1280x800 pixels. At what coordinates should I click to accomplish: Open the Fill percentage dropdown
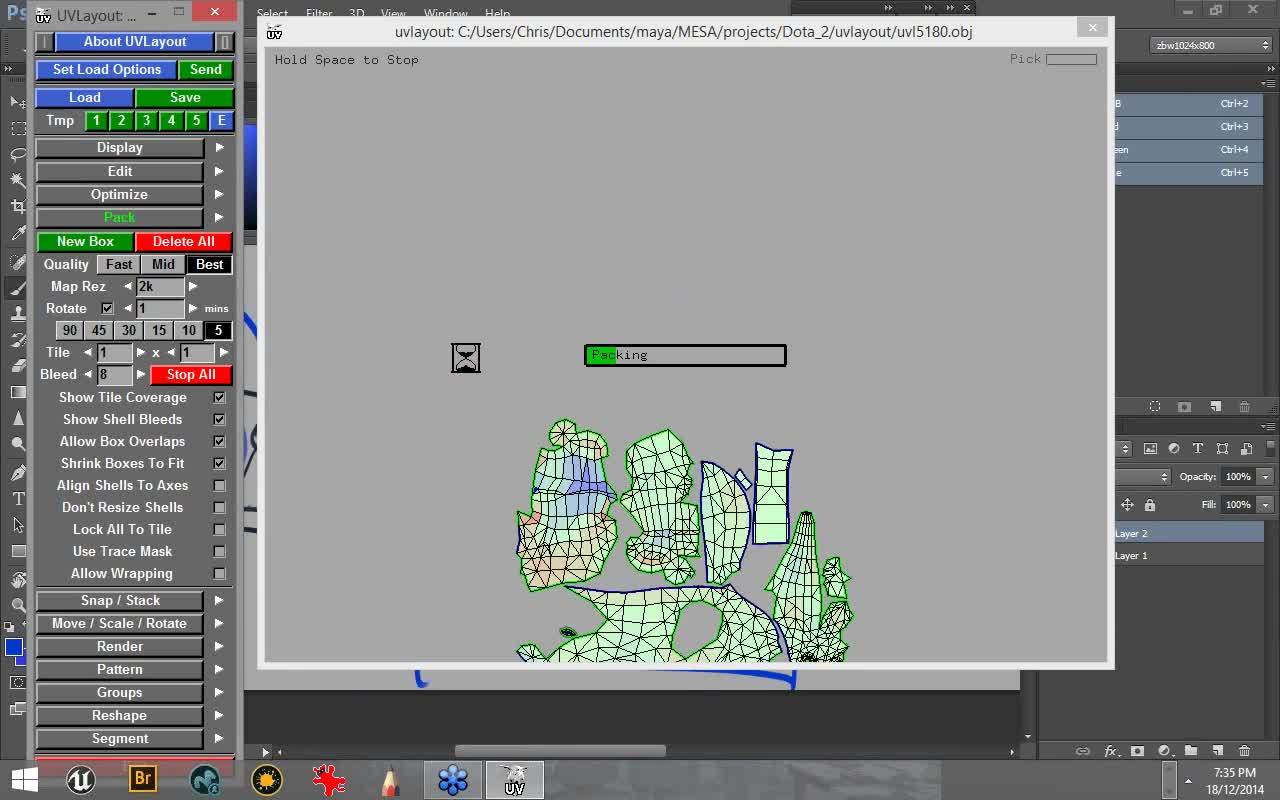pyautogui.click(x=1265, y=505)
